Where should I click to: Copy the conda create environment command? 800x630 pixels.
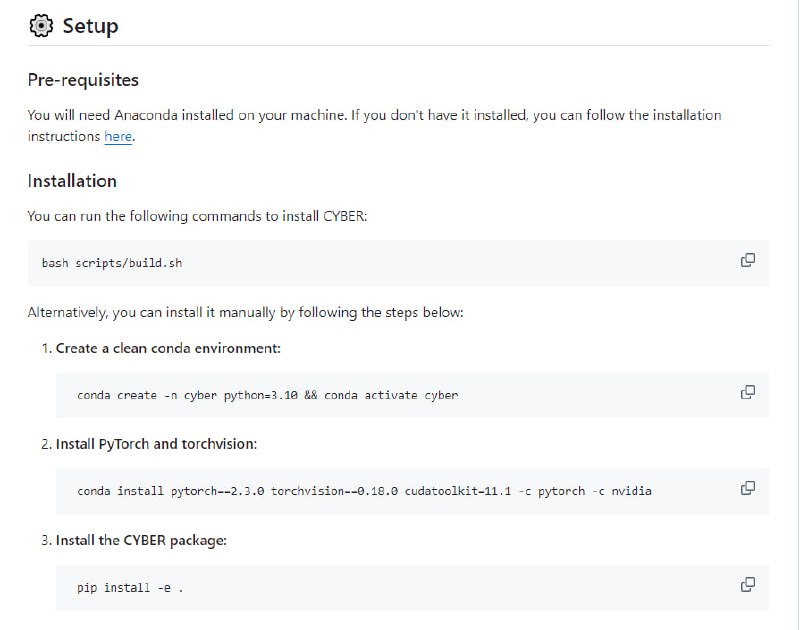coord(747,392)
